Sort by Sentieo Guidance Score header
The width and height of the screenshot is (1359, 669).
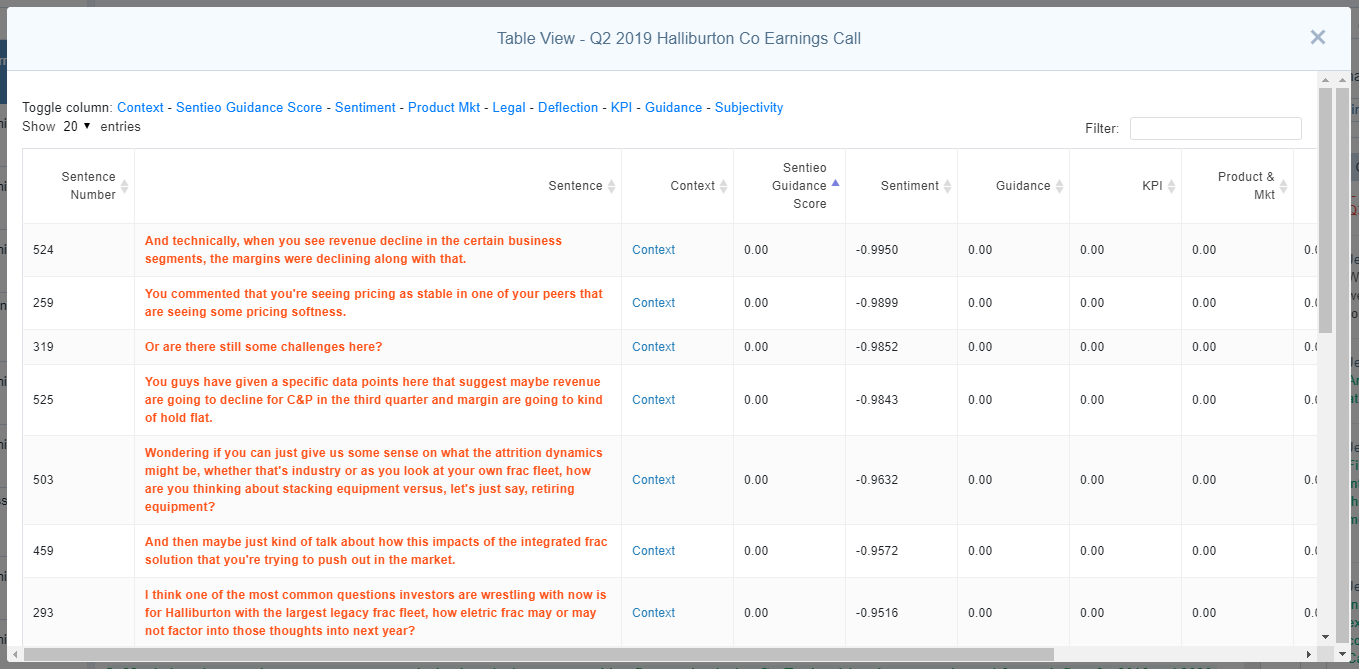tap(789, 186)
